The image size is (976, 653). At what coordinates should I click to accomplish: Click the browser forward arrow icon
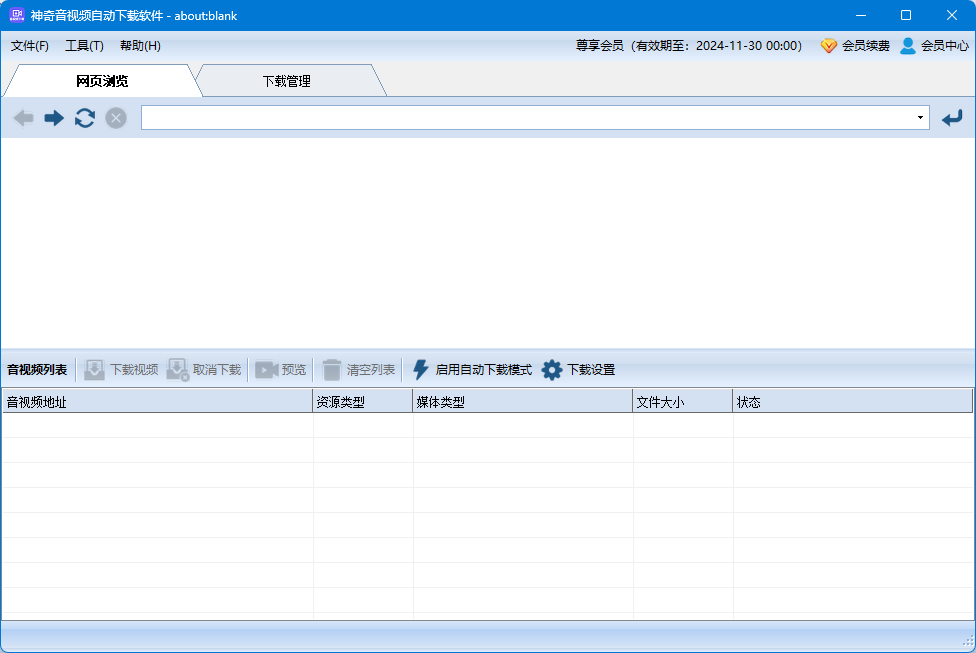coord(54,118)
